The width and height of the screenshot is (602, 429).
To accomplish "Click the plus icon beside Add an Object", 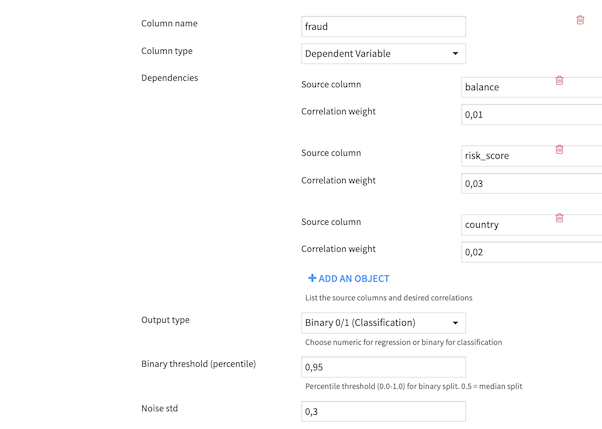I will [x=312, y=279].
